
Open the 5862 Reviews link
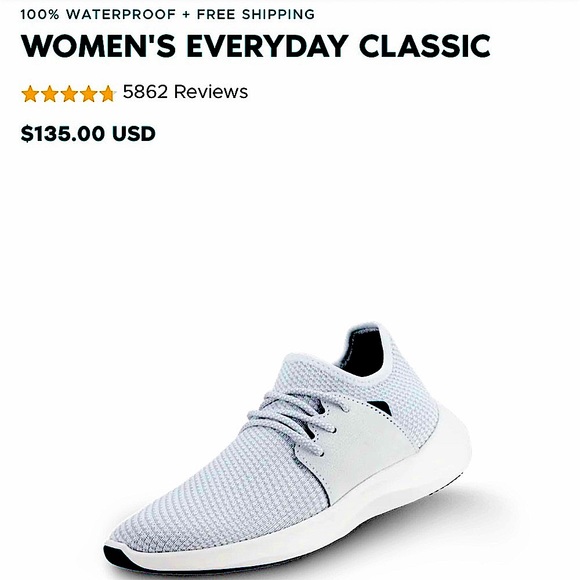tap(185, 91)
